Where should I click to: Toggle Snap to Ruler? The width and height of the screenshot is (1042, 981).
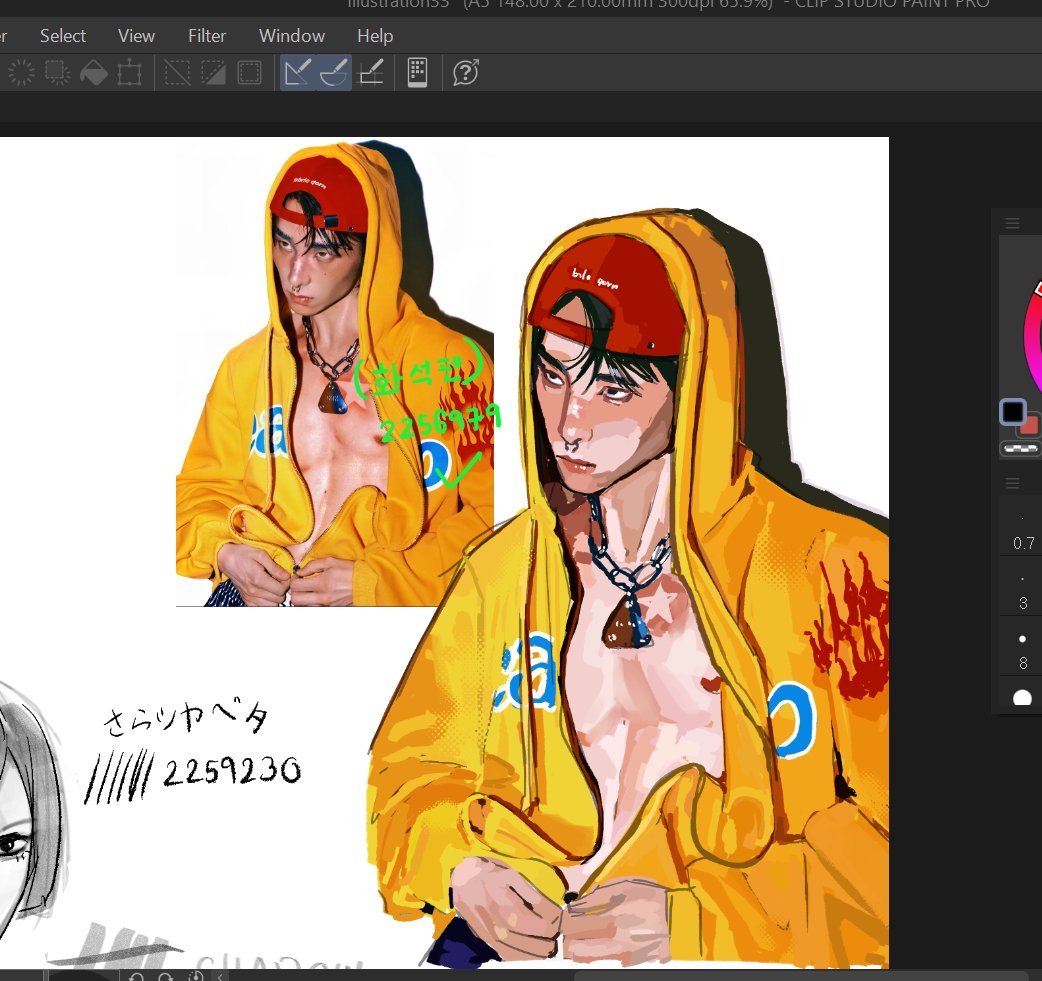click(x=297, y=72)
